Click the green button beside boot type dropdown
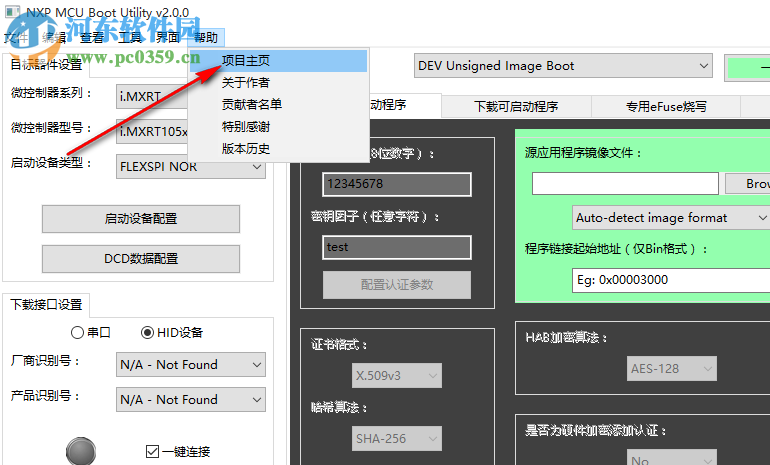Image resolution: width=770 pixels, height=465 pixels. point(747,67)
